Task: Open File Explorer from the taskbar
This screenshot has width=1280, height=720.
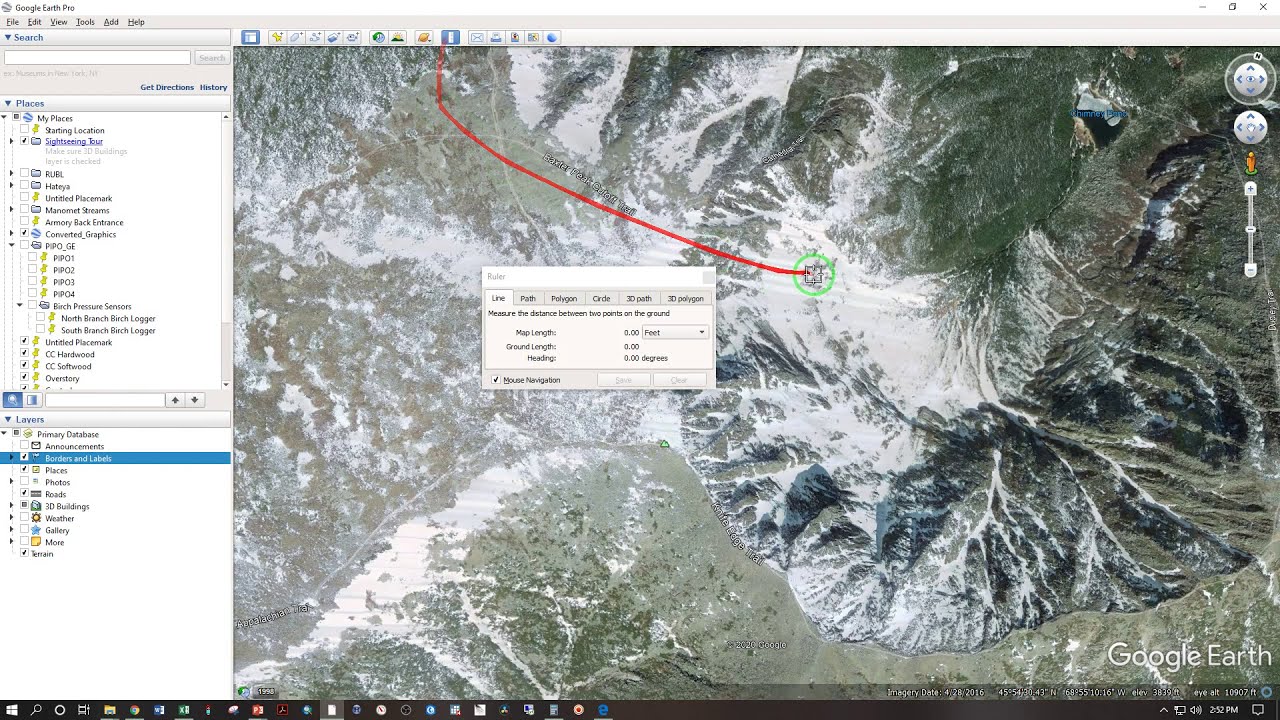Action: 109,710
